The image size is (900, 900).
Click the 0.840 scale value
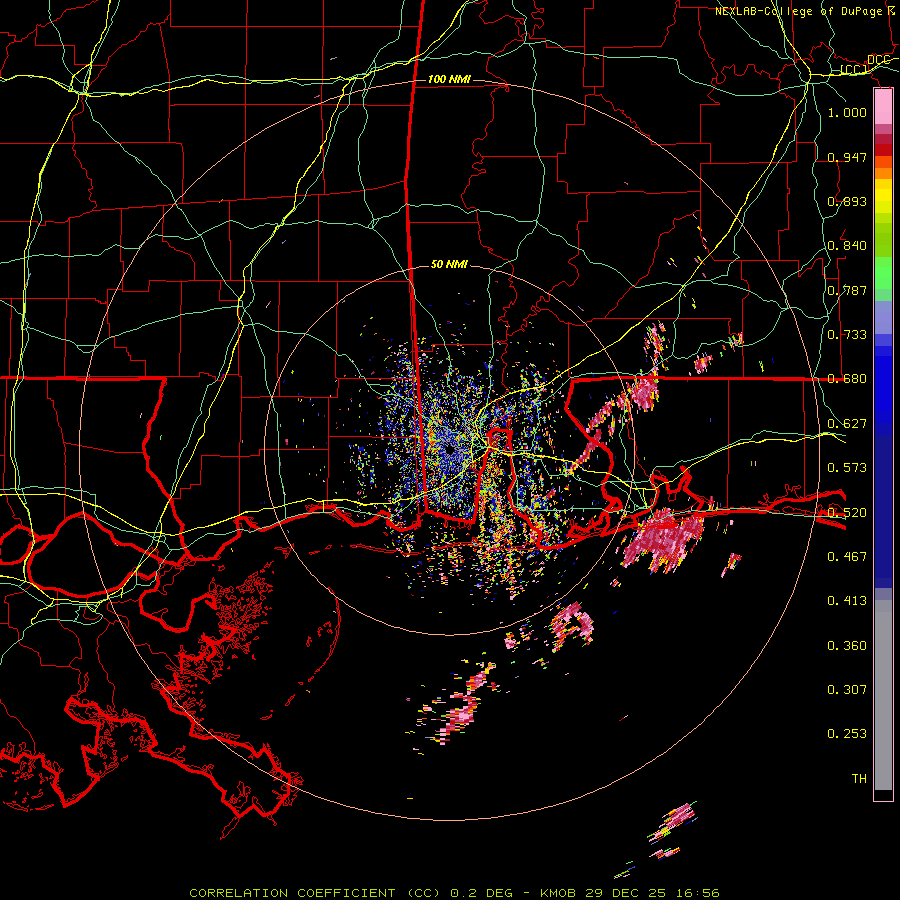point(847,246)
